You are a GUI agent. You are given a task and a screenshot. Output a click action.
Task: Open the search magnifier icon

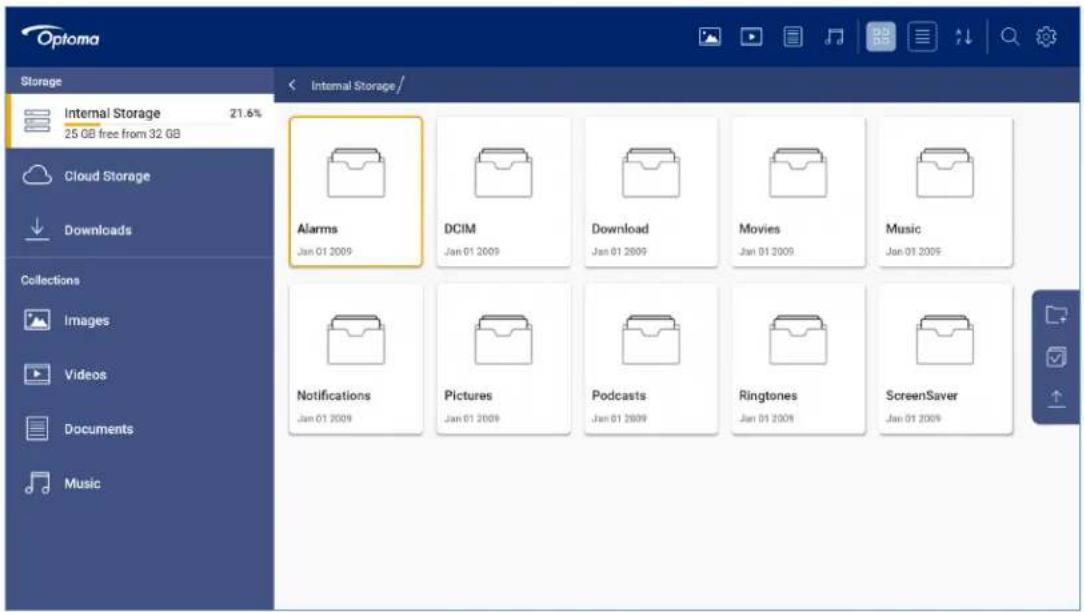(1010, 37)
